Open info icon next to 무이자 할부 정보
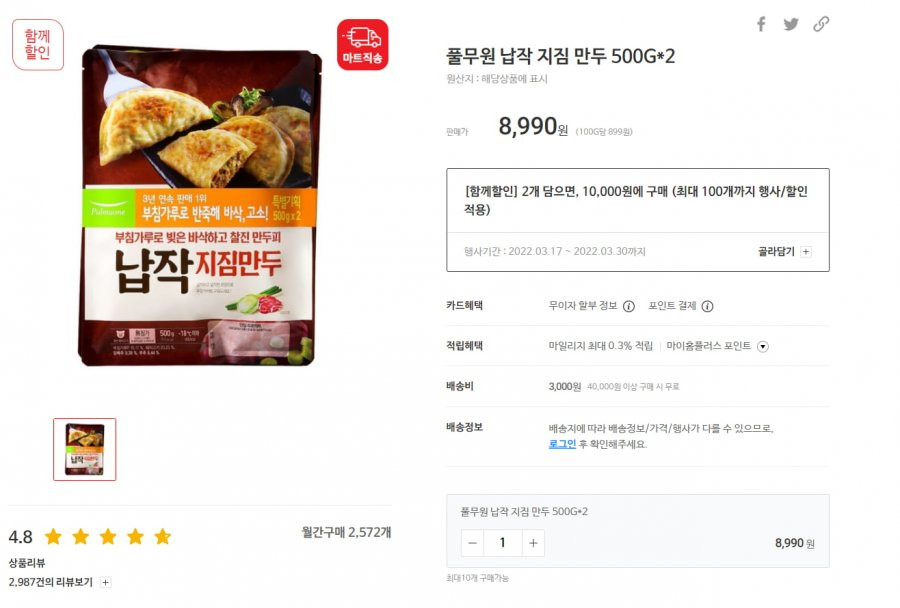The height and width of the screenshot is (608, 900). click(x=629, y=306)
